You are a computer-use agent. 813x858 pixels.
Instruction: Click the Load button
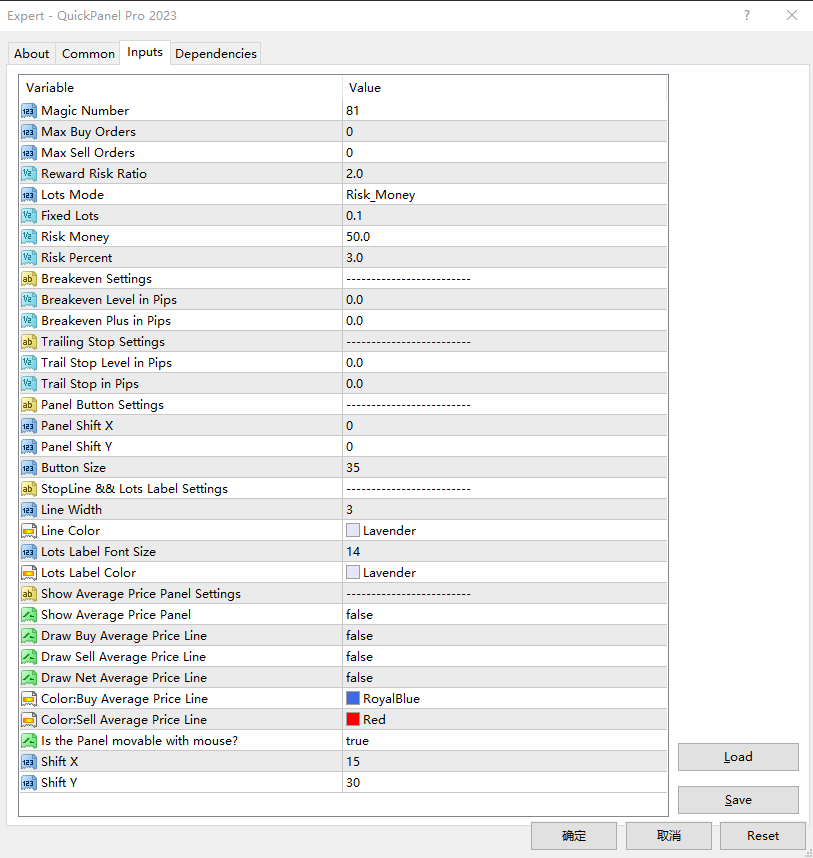click(738, 757)
